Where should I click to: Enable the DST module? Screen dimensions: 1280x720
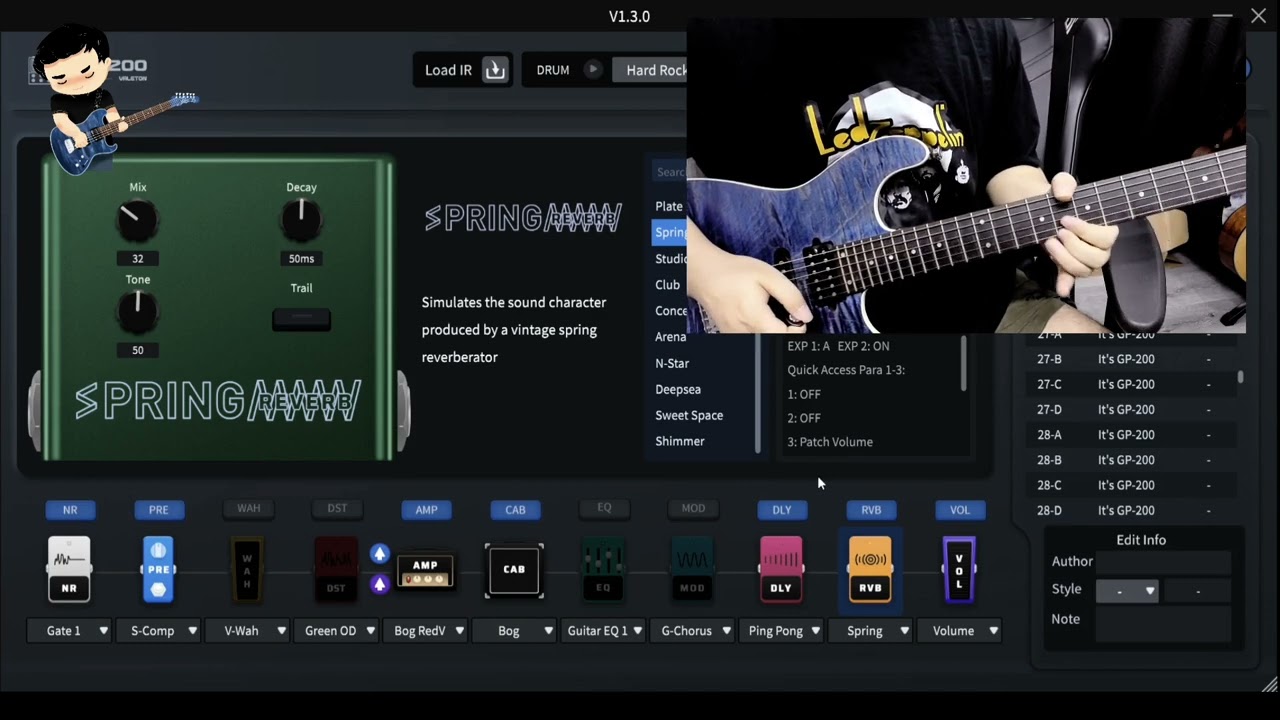tap(337, 509)
